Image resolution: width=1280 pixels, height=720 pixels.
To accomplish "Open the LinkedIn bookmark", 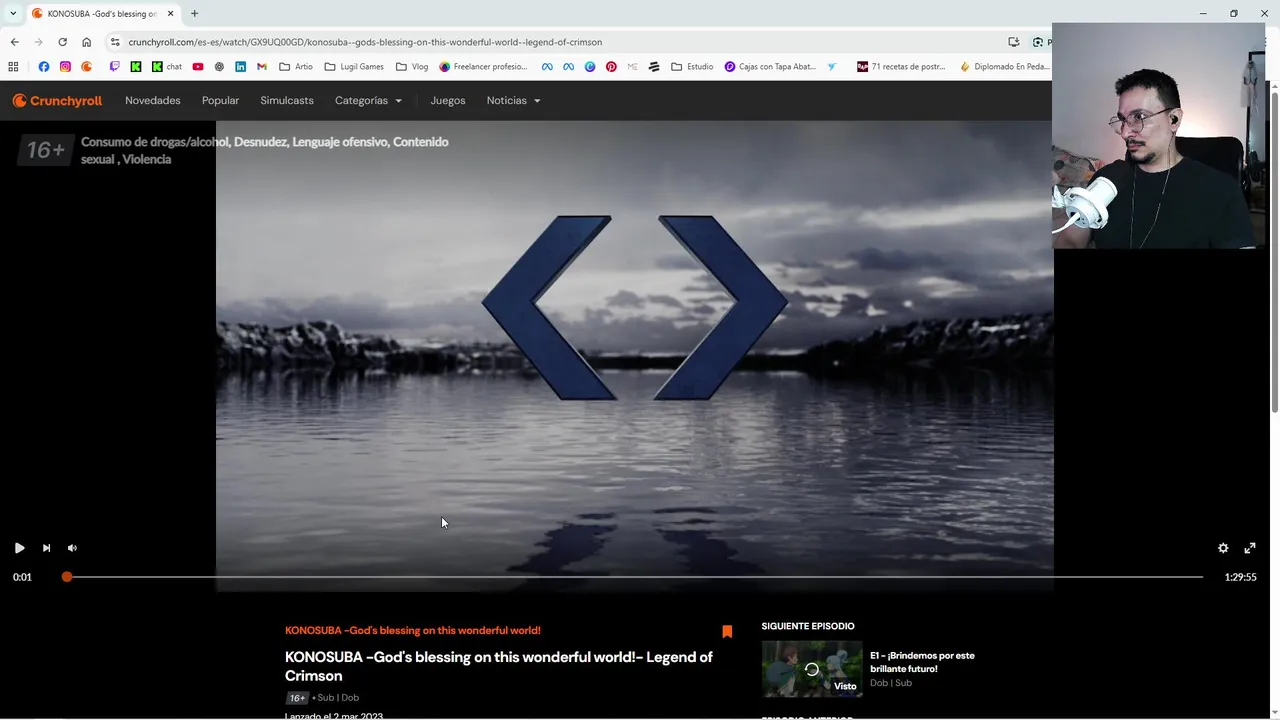I will 240,67.
